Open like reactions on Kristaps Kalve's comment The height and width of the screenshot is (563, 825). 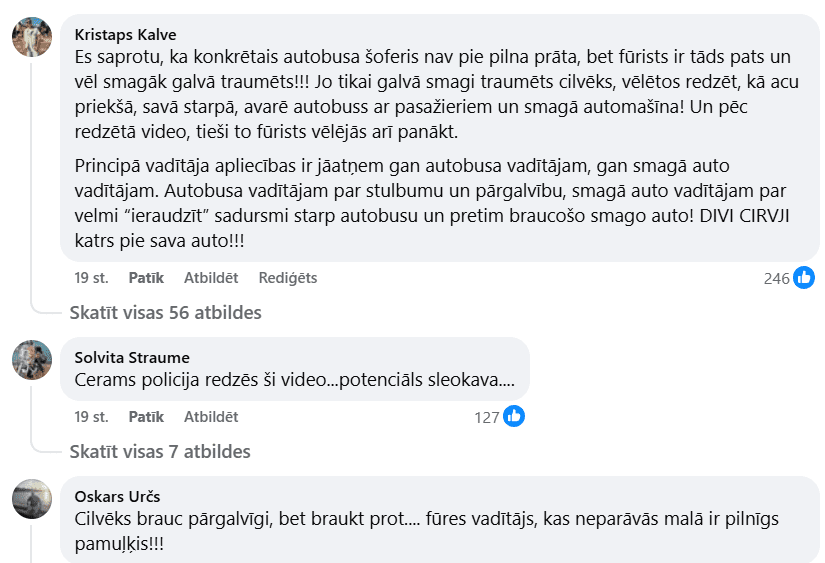click(804, 278)
